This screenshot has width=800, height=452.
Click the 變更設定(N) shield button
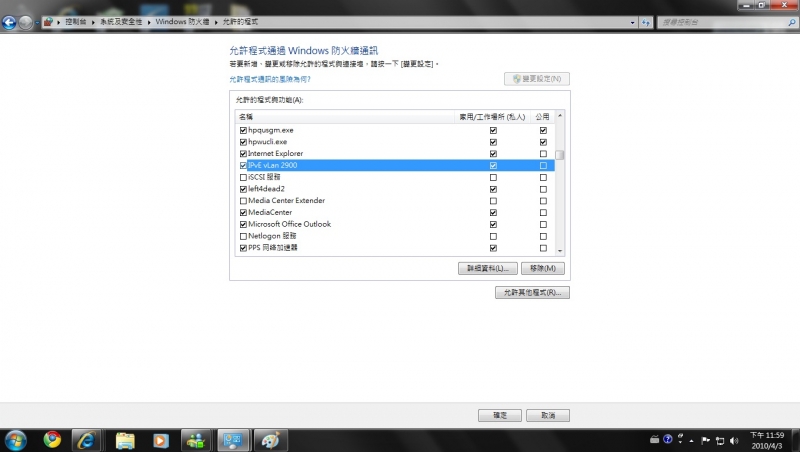(x=537, y=79)
